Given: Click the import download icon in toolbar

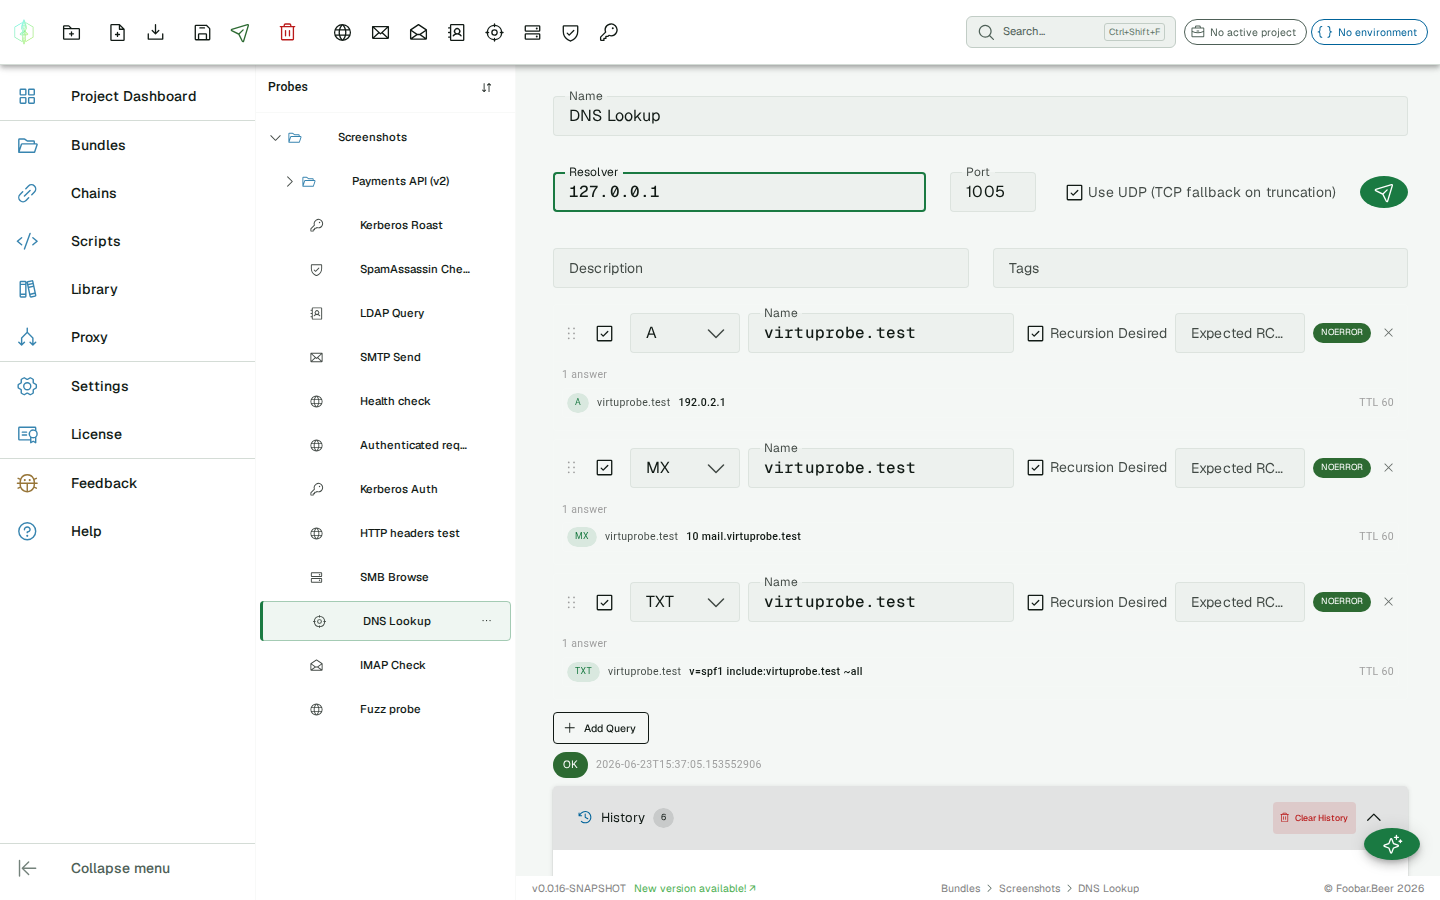Looking at the screenshot, I should click(155, 32).
